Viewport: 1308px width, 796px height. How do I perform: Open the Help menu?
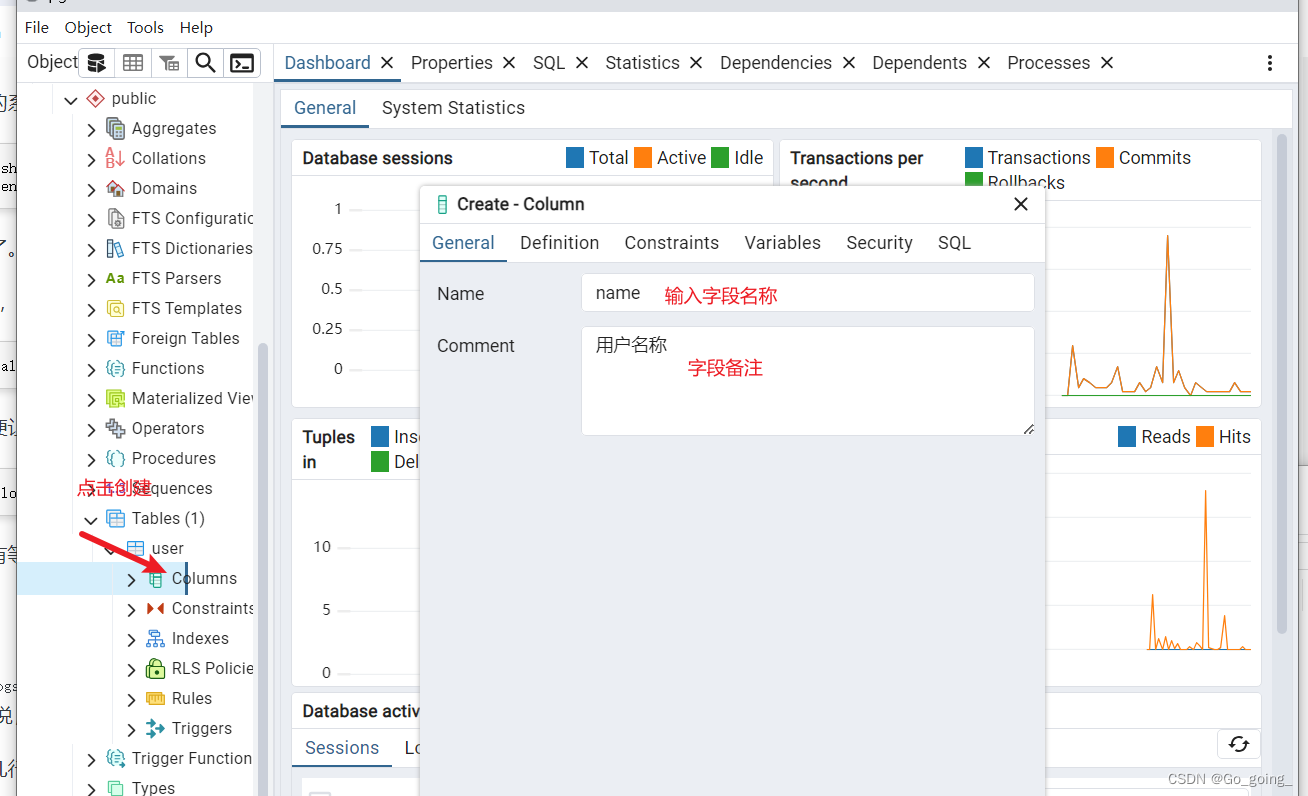[196, 27]
